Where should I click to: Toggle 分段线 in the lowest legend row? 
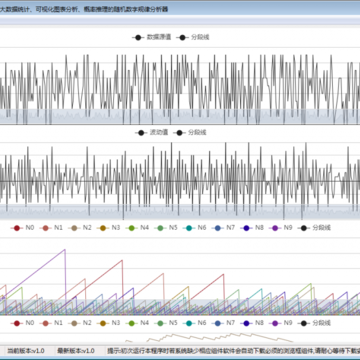[314, 323]
